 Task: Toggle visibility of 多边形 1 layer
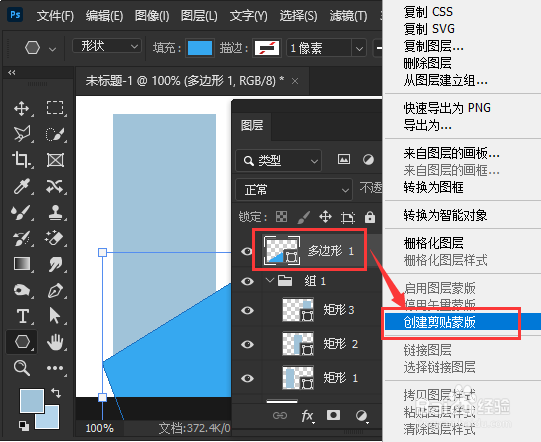tap(247, 251)
